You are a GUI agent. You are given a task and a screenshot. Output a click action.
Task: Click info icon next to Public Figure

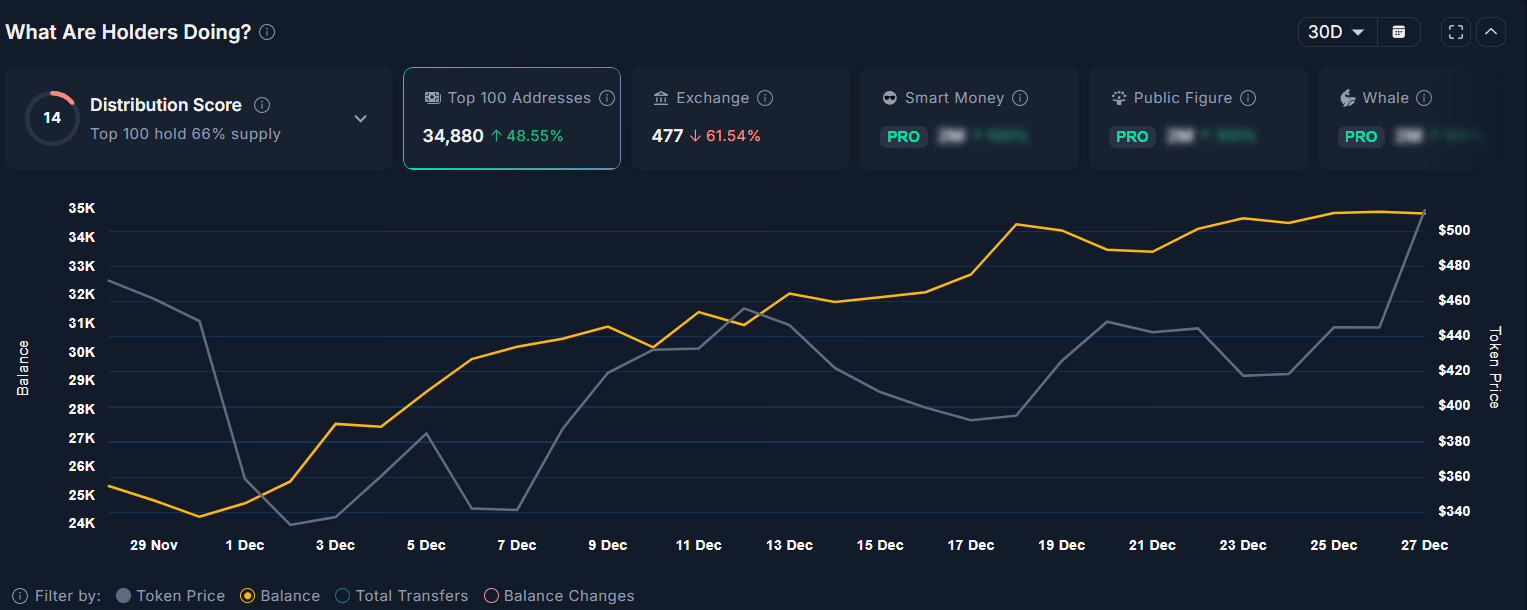point(1248,98)
